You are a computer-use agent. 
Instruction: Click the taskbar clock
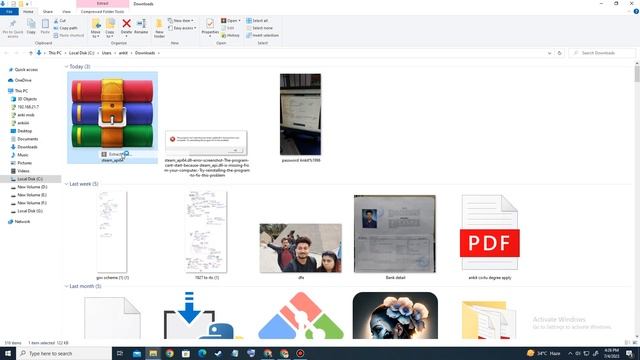tap(611, 353)
